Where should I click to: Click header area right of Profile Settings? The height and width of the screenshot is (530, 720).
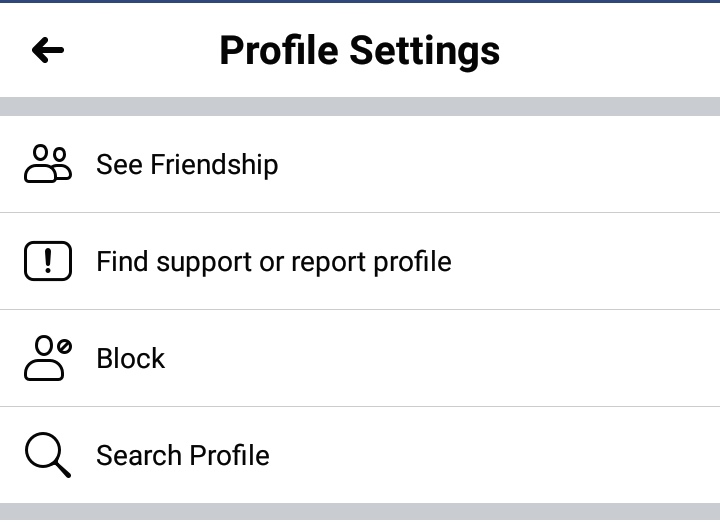[611, 50]
